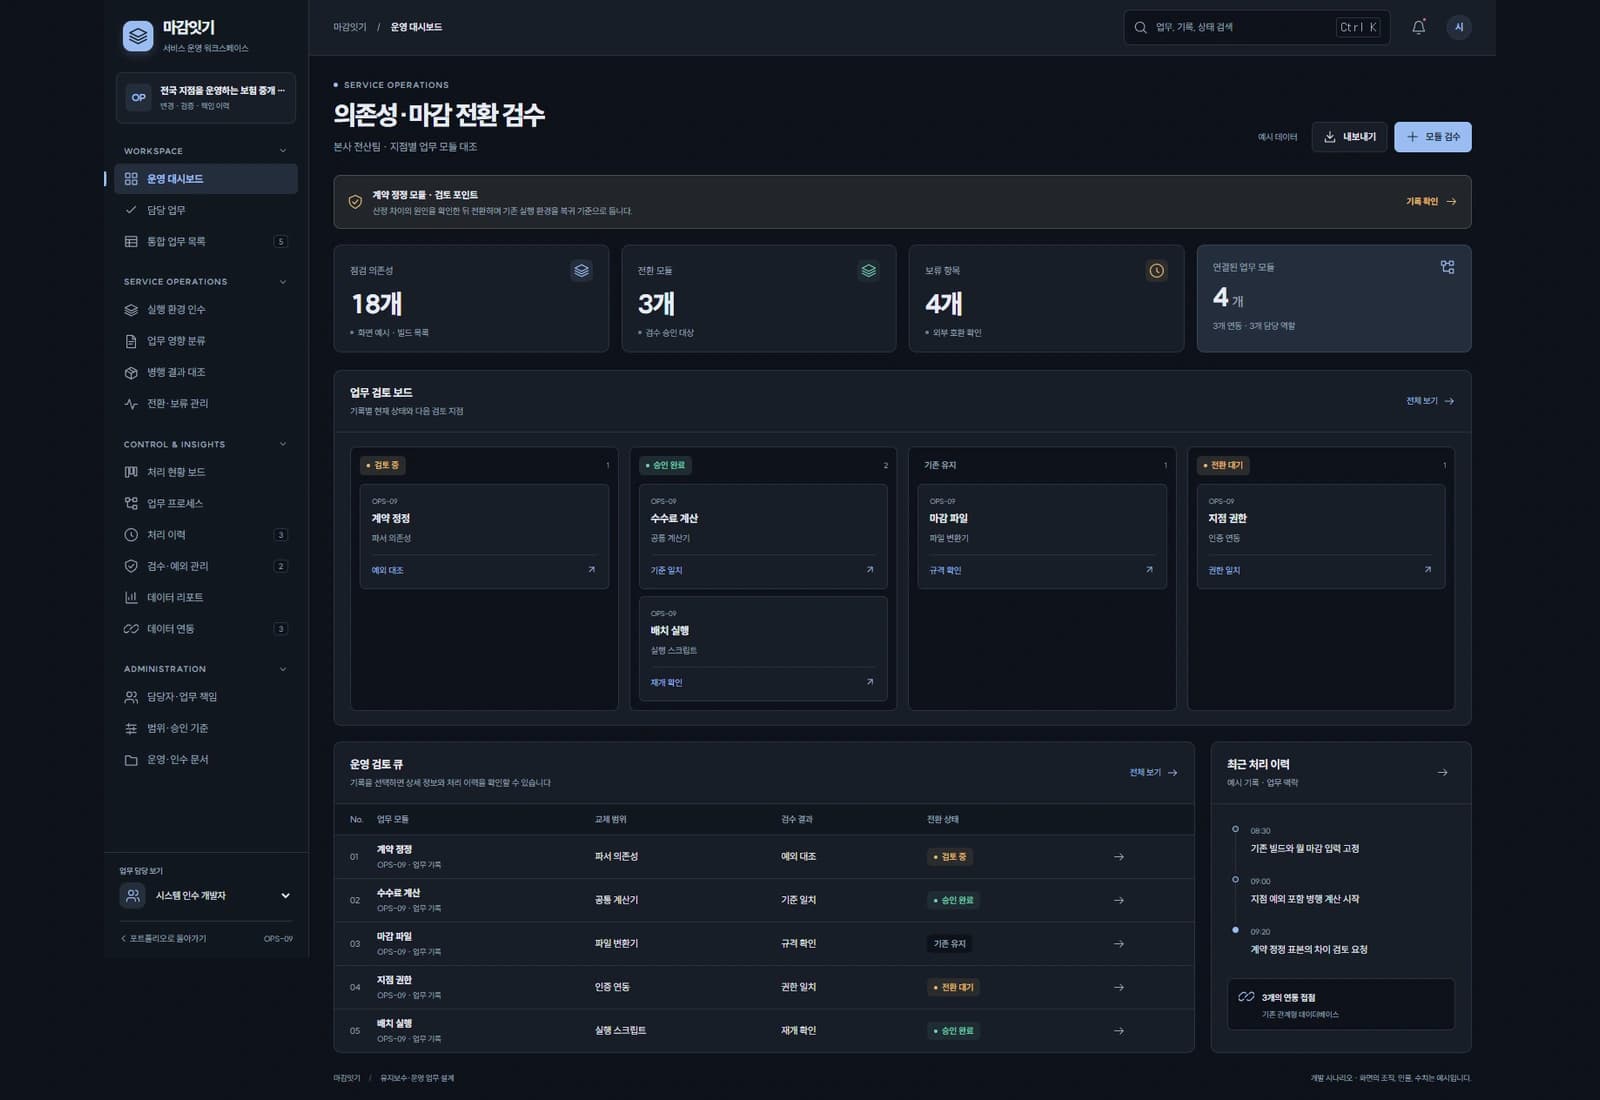Open row 02 수수료 계산 arrow icon
The image size is (1600, 1100).
1119,900
